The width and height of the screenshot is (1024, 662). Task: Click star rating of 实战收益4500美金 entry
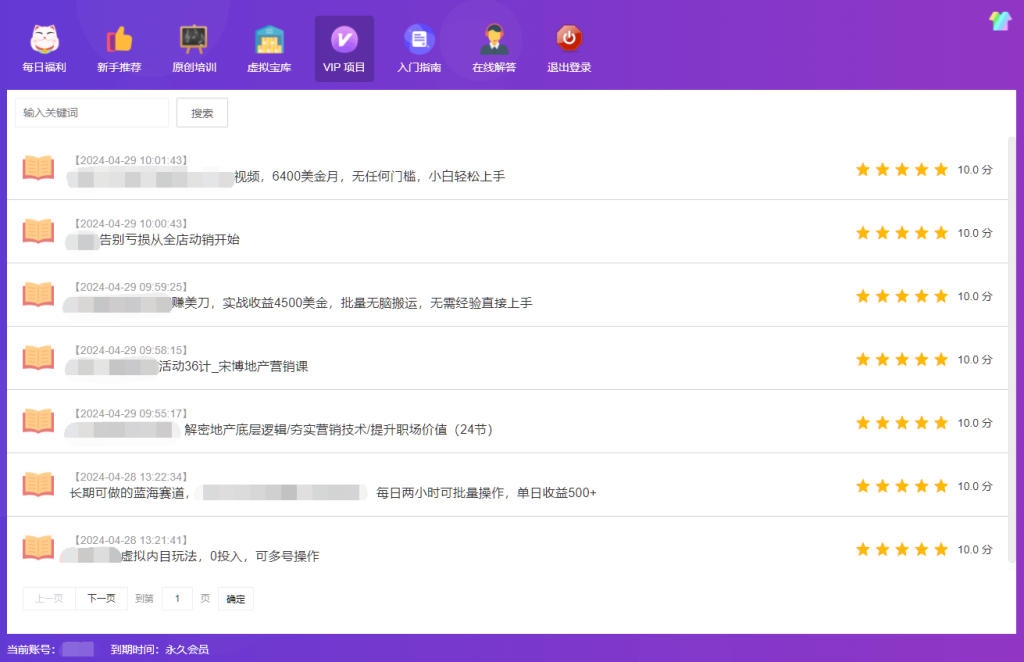pyautogui.click(x=902, y=296)
